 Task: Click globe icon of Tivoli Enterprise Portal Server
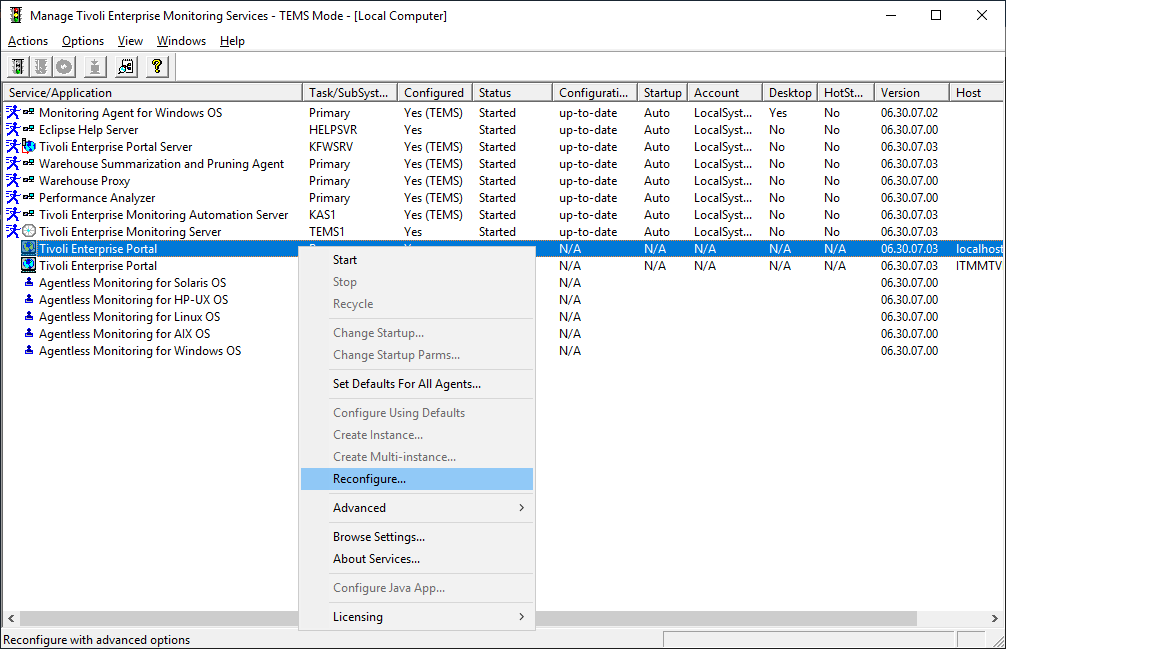pos(29,146)
